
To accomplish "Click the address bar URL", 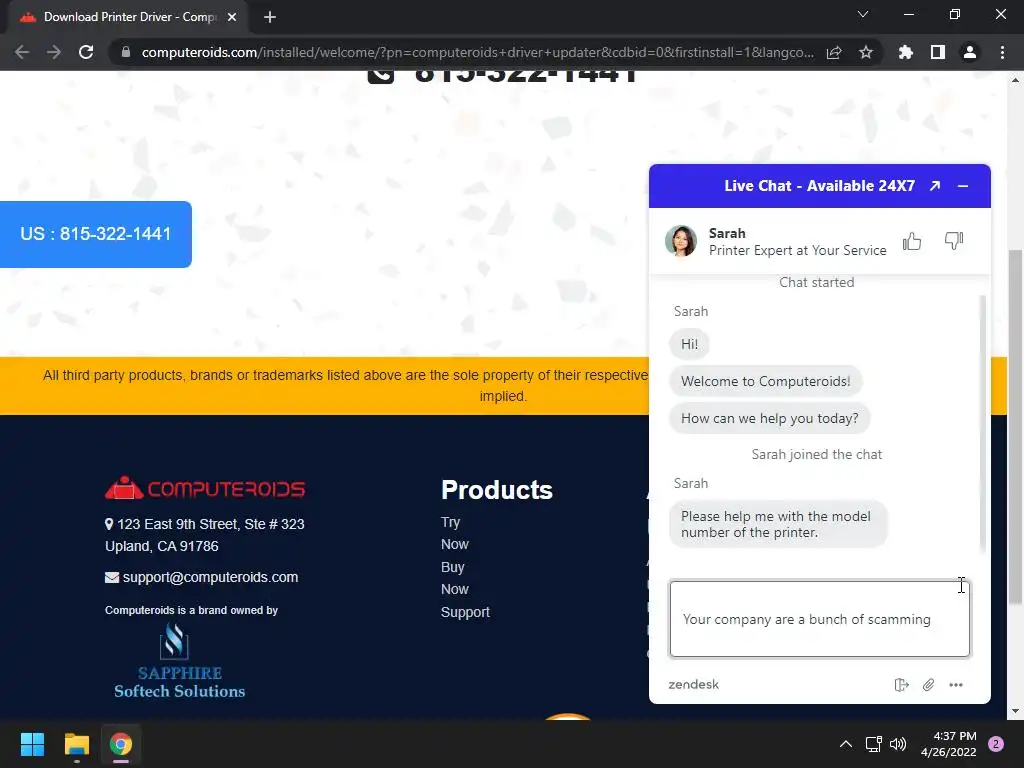I will coord(477,52).
